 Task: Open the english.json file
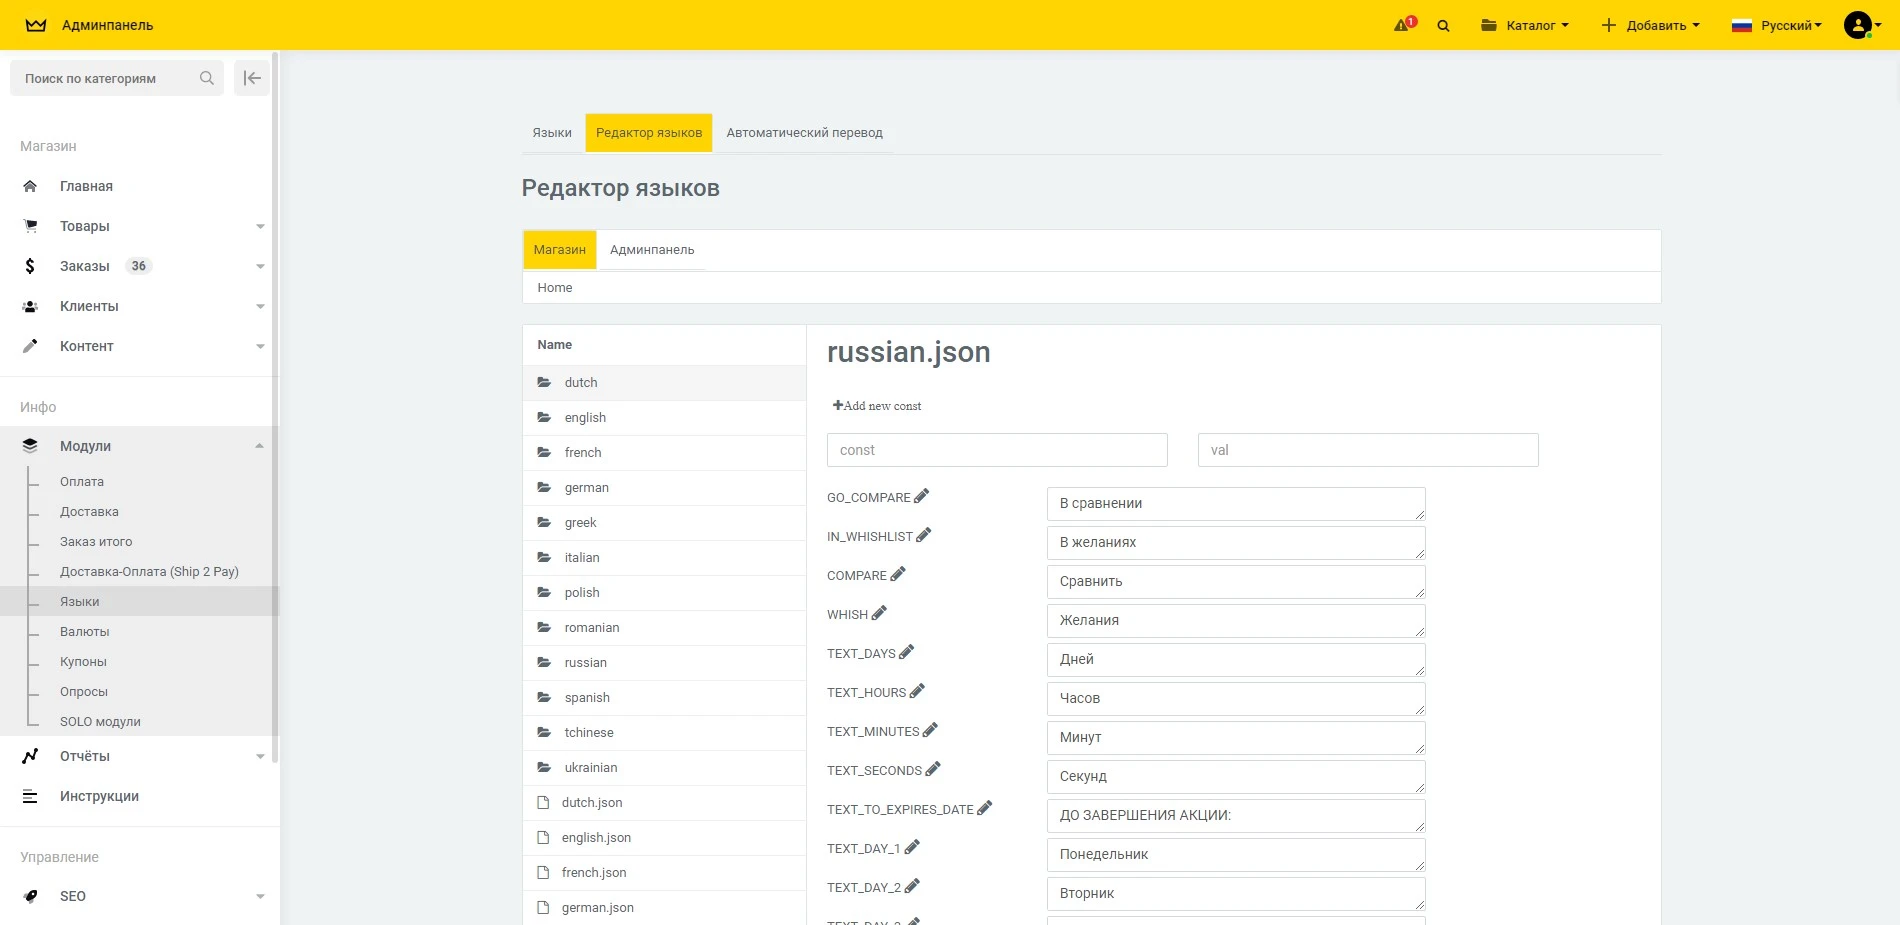point(596,838)
